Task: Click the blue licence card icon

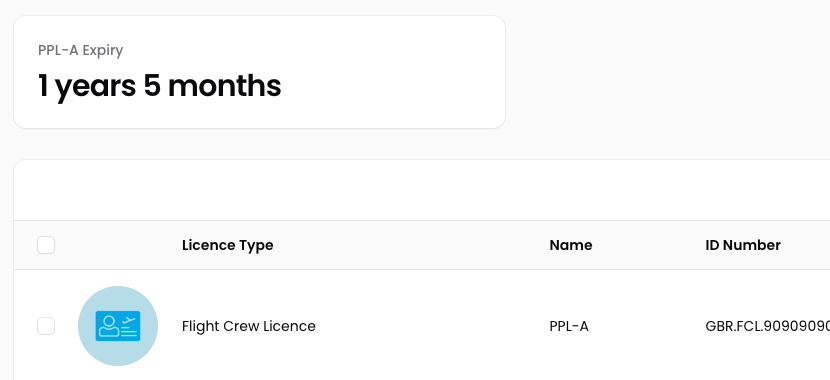Action: click(118, 326)
